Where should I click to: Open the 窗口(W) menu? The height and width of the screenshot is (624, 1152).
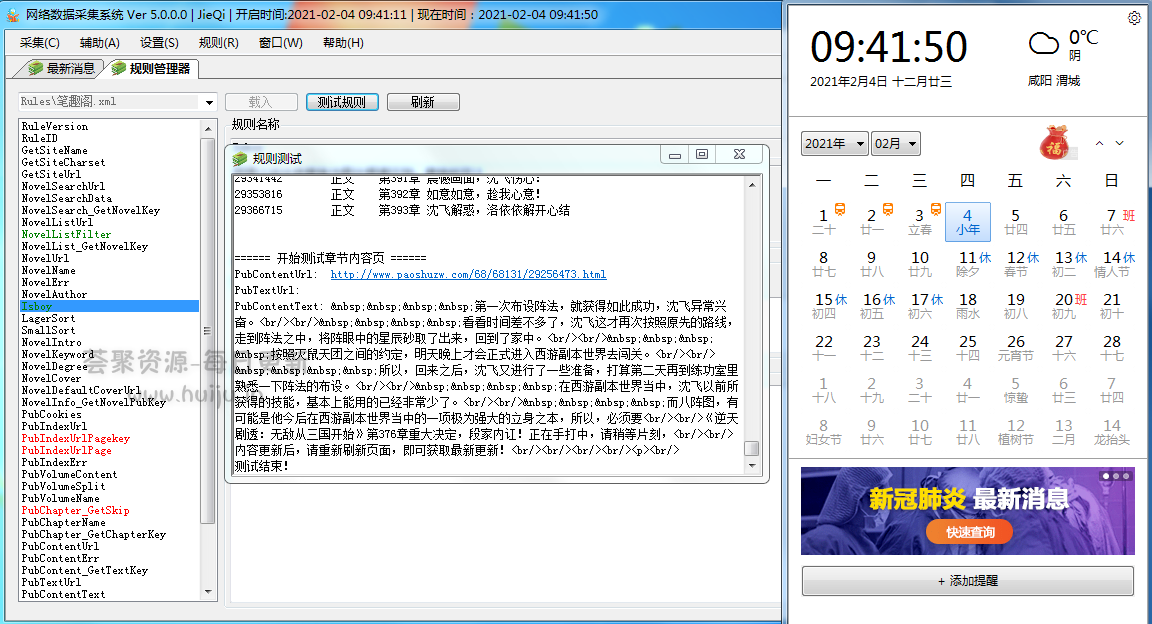click(x=280, y=43)
